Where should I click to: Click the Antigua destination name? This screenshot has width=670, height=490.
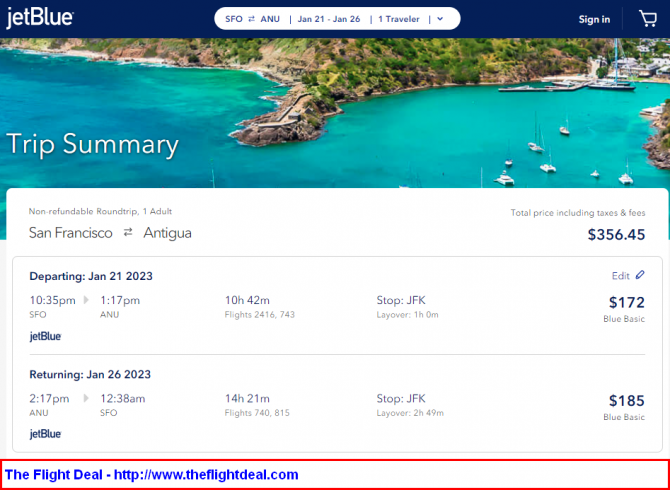[168, 233]
